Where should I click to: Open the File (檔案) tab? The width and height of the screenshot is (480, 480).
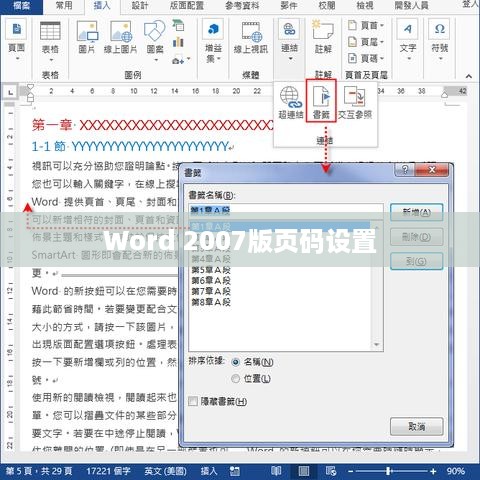tap(21, 6)
